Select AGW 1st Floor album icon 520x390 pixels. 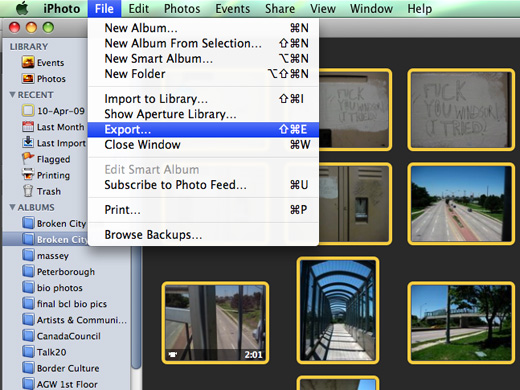(x=28, y=383)
